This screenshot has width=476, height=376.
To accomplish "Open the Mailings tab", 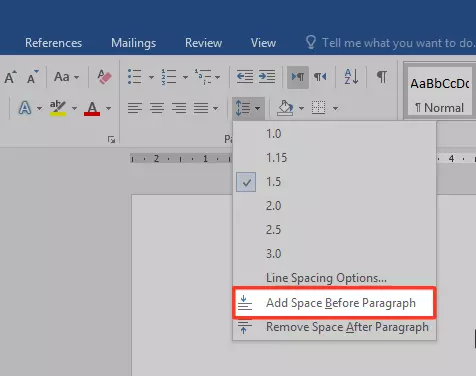I will (133, 43).
